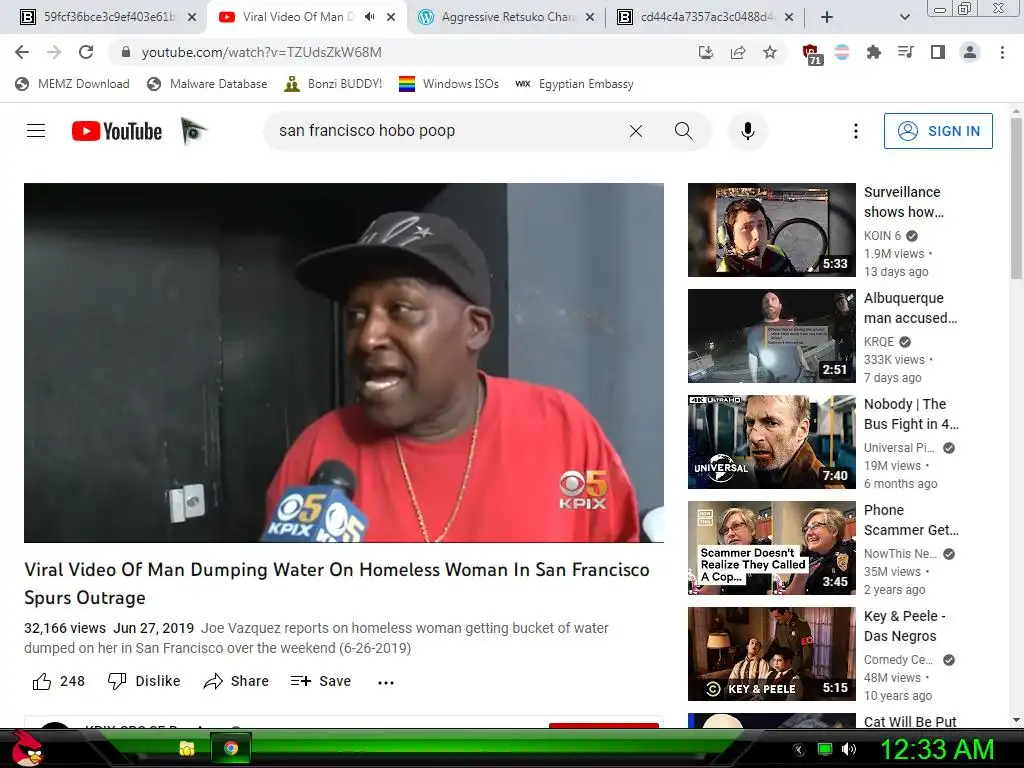Viewport: 1024px width, 768px height.
Task: Reload the page with the refresh icon
Action: (86, 52)
